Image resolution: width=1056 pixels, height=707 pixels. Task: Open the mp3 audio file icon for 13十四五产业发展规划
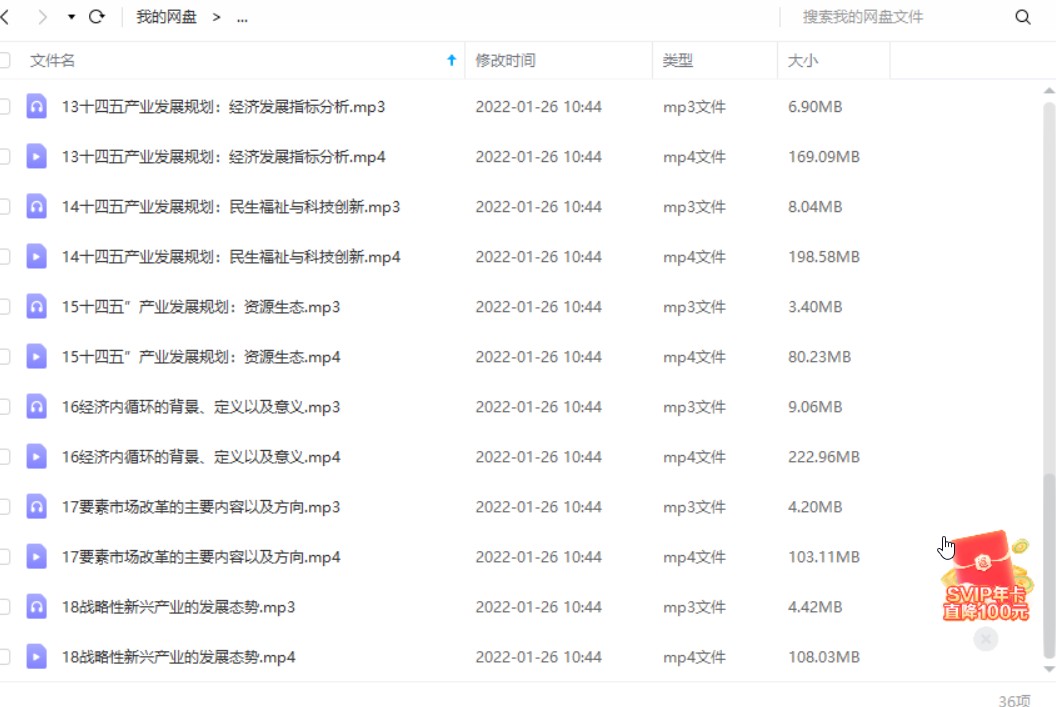pos(37,106)
